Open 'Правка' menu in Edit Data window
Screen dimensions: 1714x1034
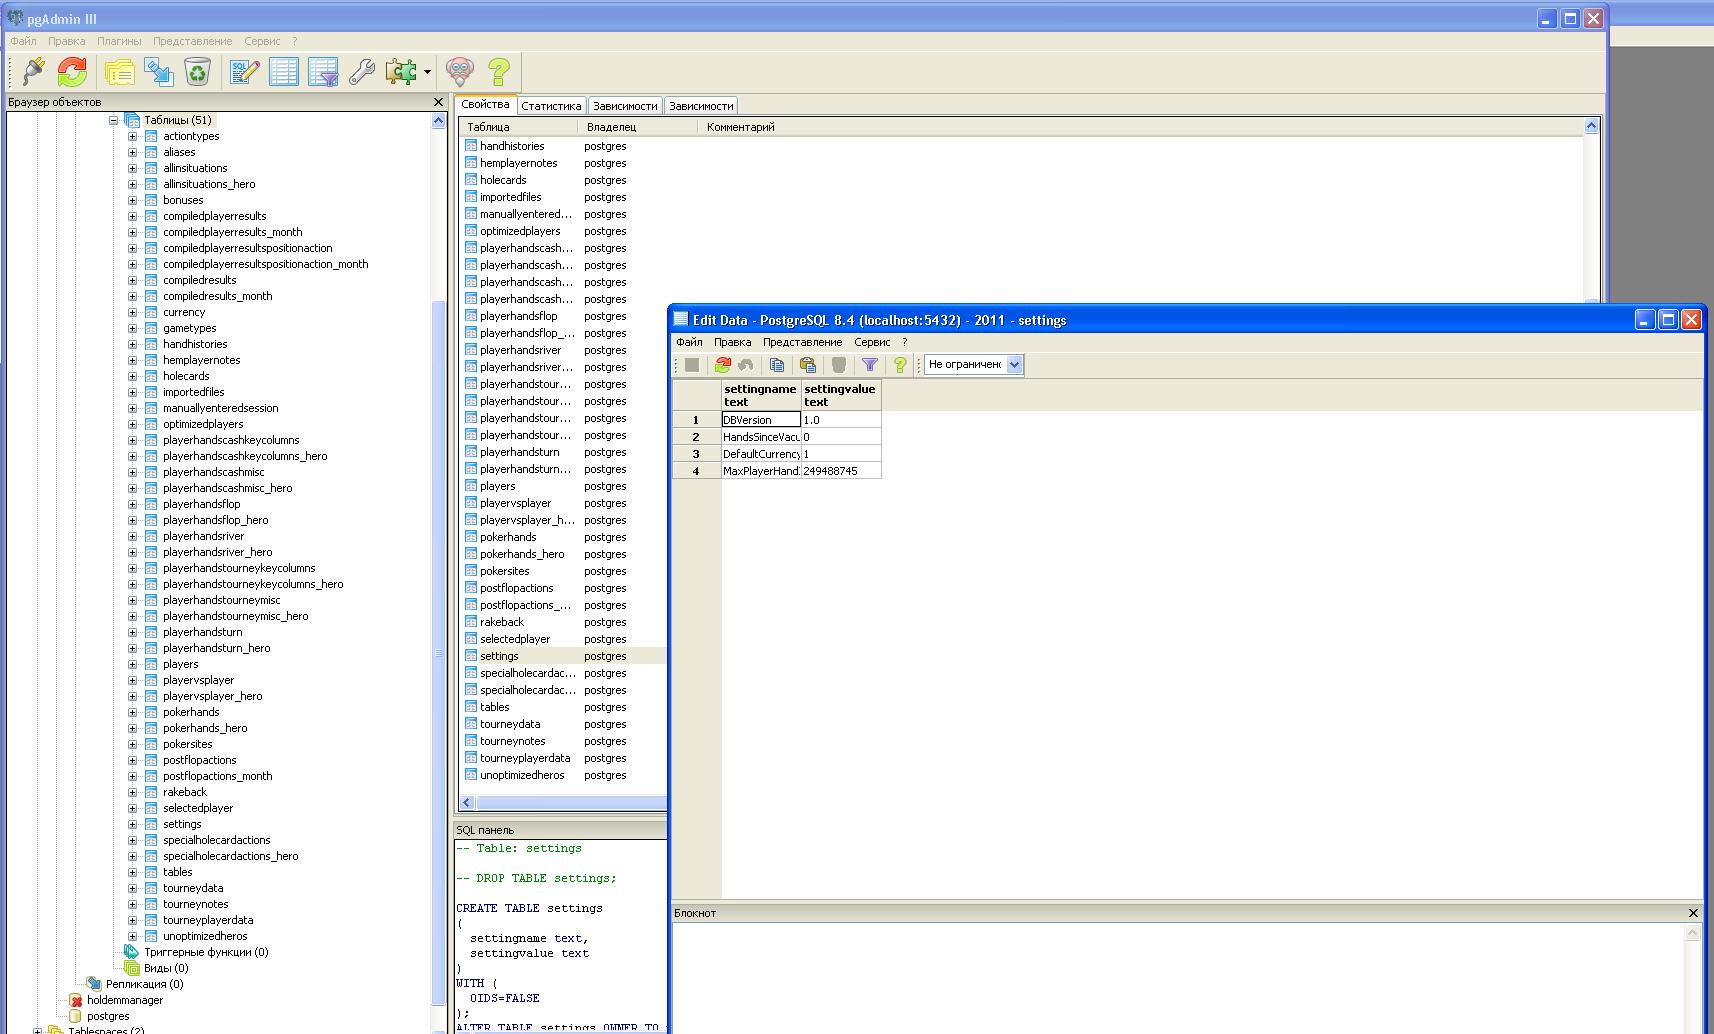732,342
